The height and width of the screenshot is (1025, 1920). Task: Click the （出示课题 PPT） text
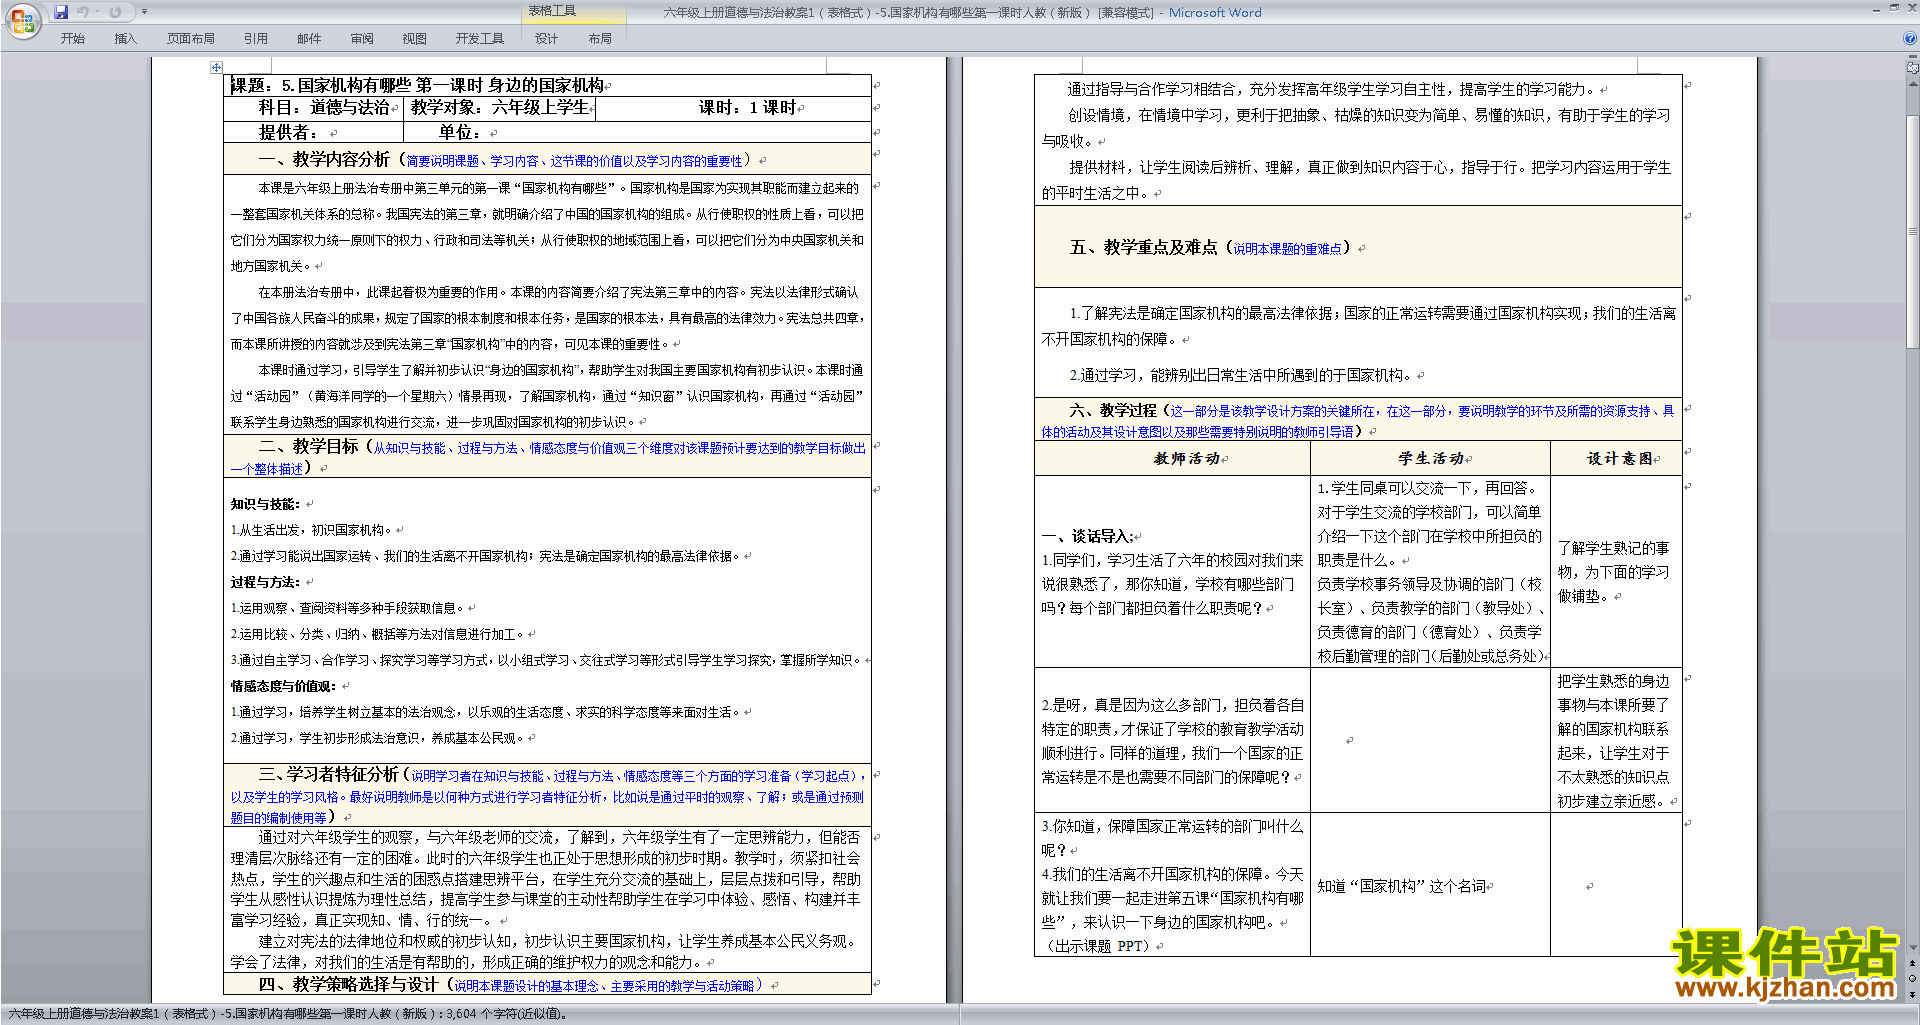(x=1099, y=946)
